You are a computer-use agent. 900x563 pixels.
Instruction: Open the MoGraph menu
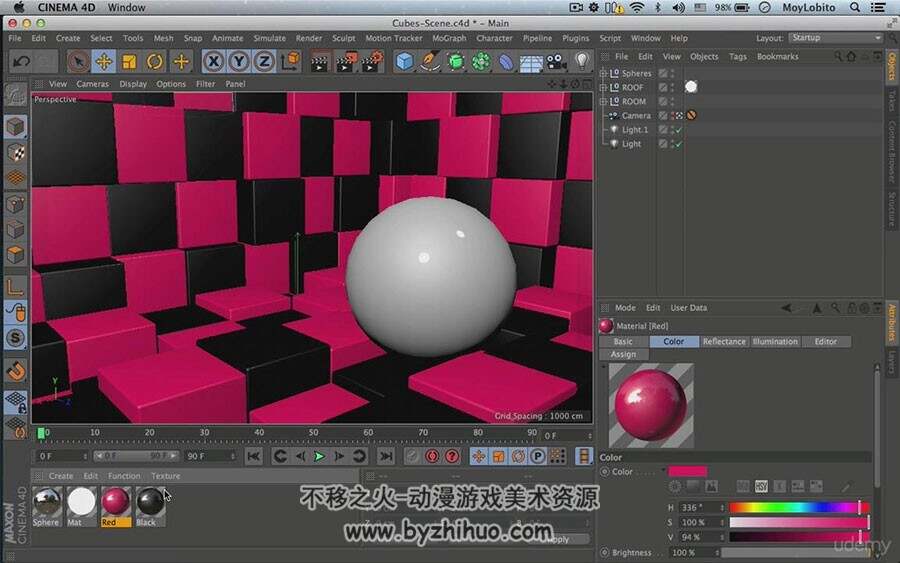[x=449, y=38]
